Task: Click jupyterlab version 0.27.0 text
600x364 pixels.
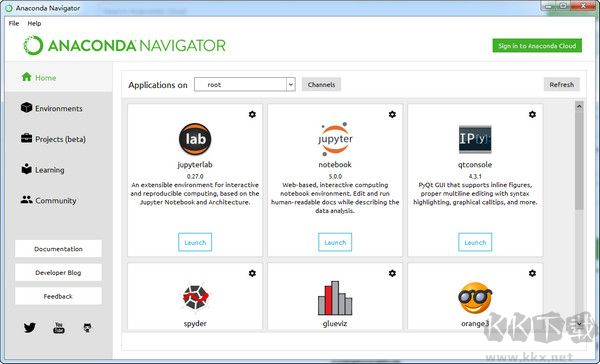Action: pyautogui.click(x=195, y=176)
